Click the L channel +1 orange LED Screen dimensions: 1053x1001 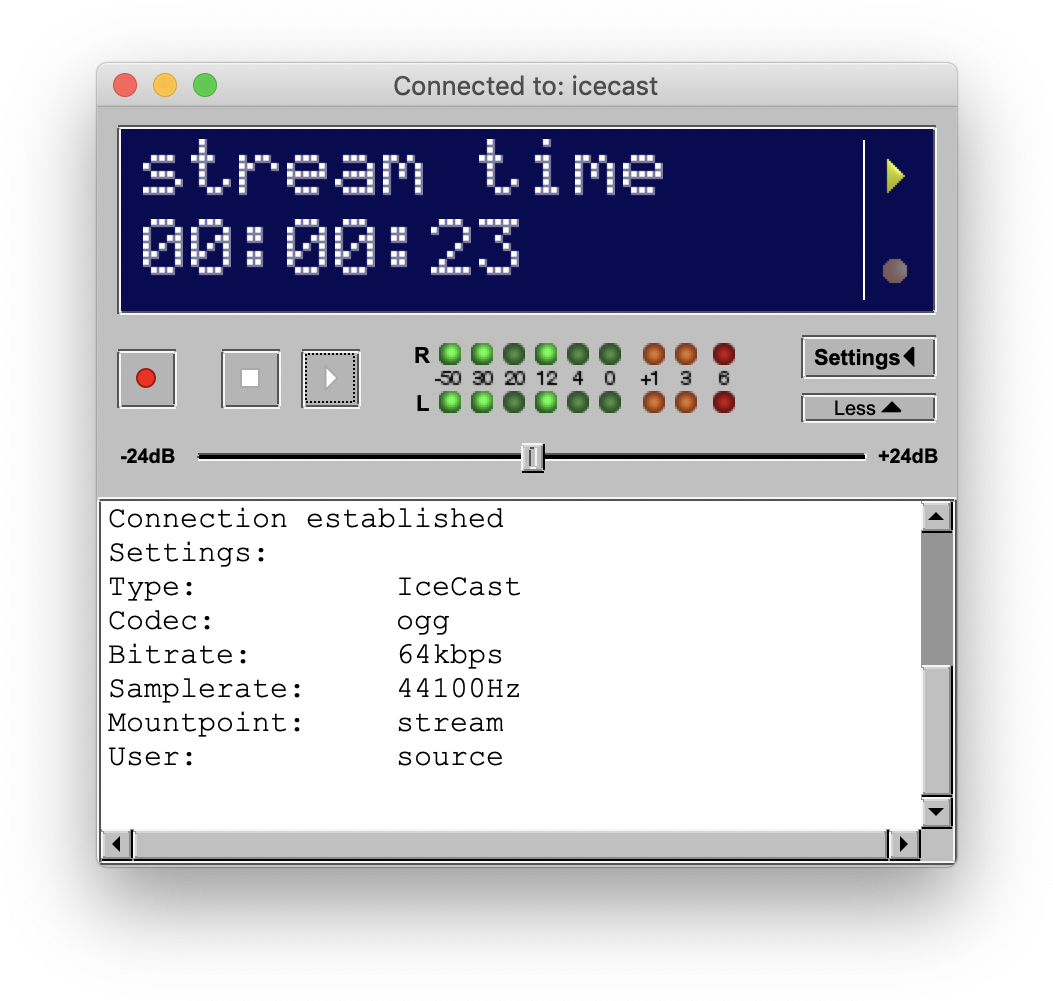pos(653,403)
